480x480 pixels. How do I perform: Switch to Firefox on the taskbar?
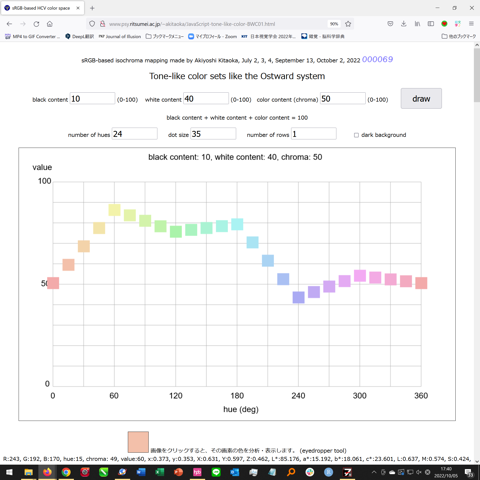[47, 472]
